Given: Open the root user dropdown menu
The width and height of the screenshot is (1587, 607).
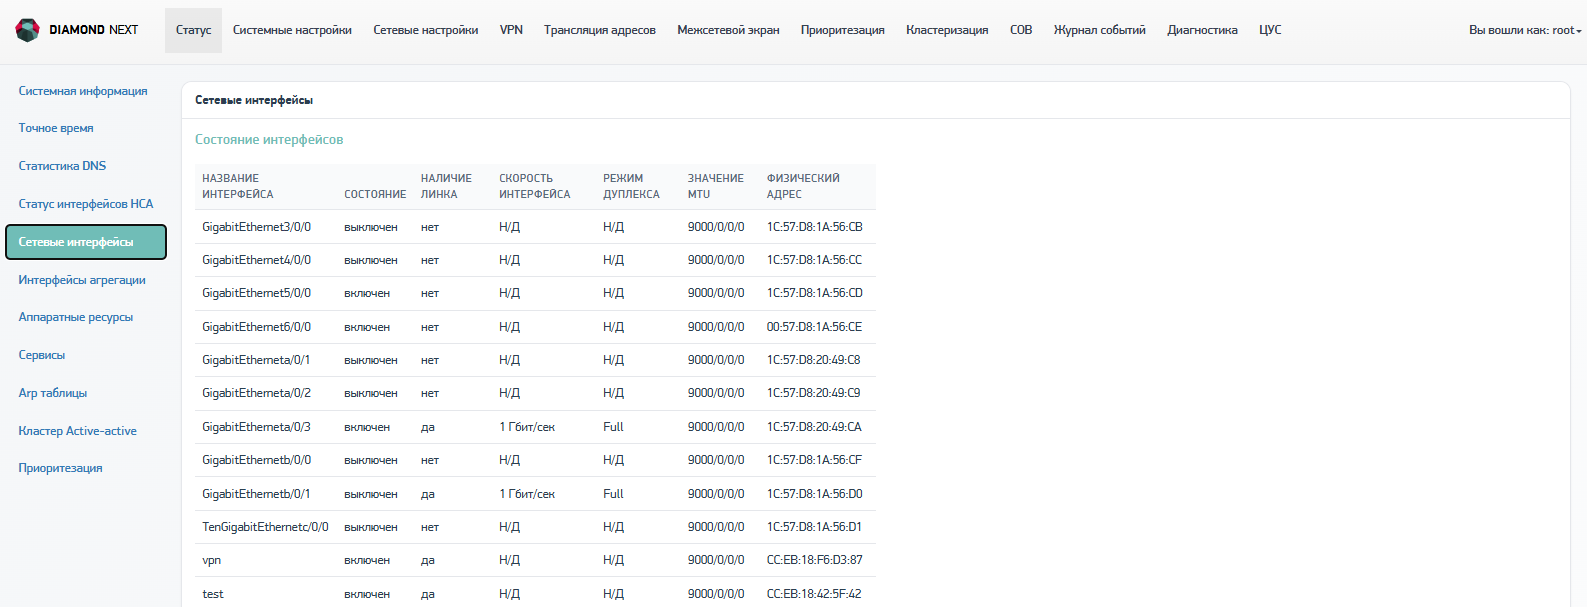Looking at the screenshot, I should (1525, 30).
